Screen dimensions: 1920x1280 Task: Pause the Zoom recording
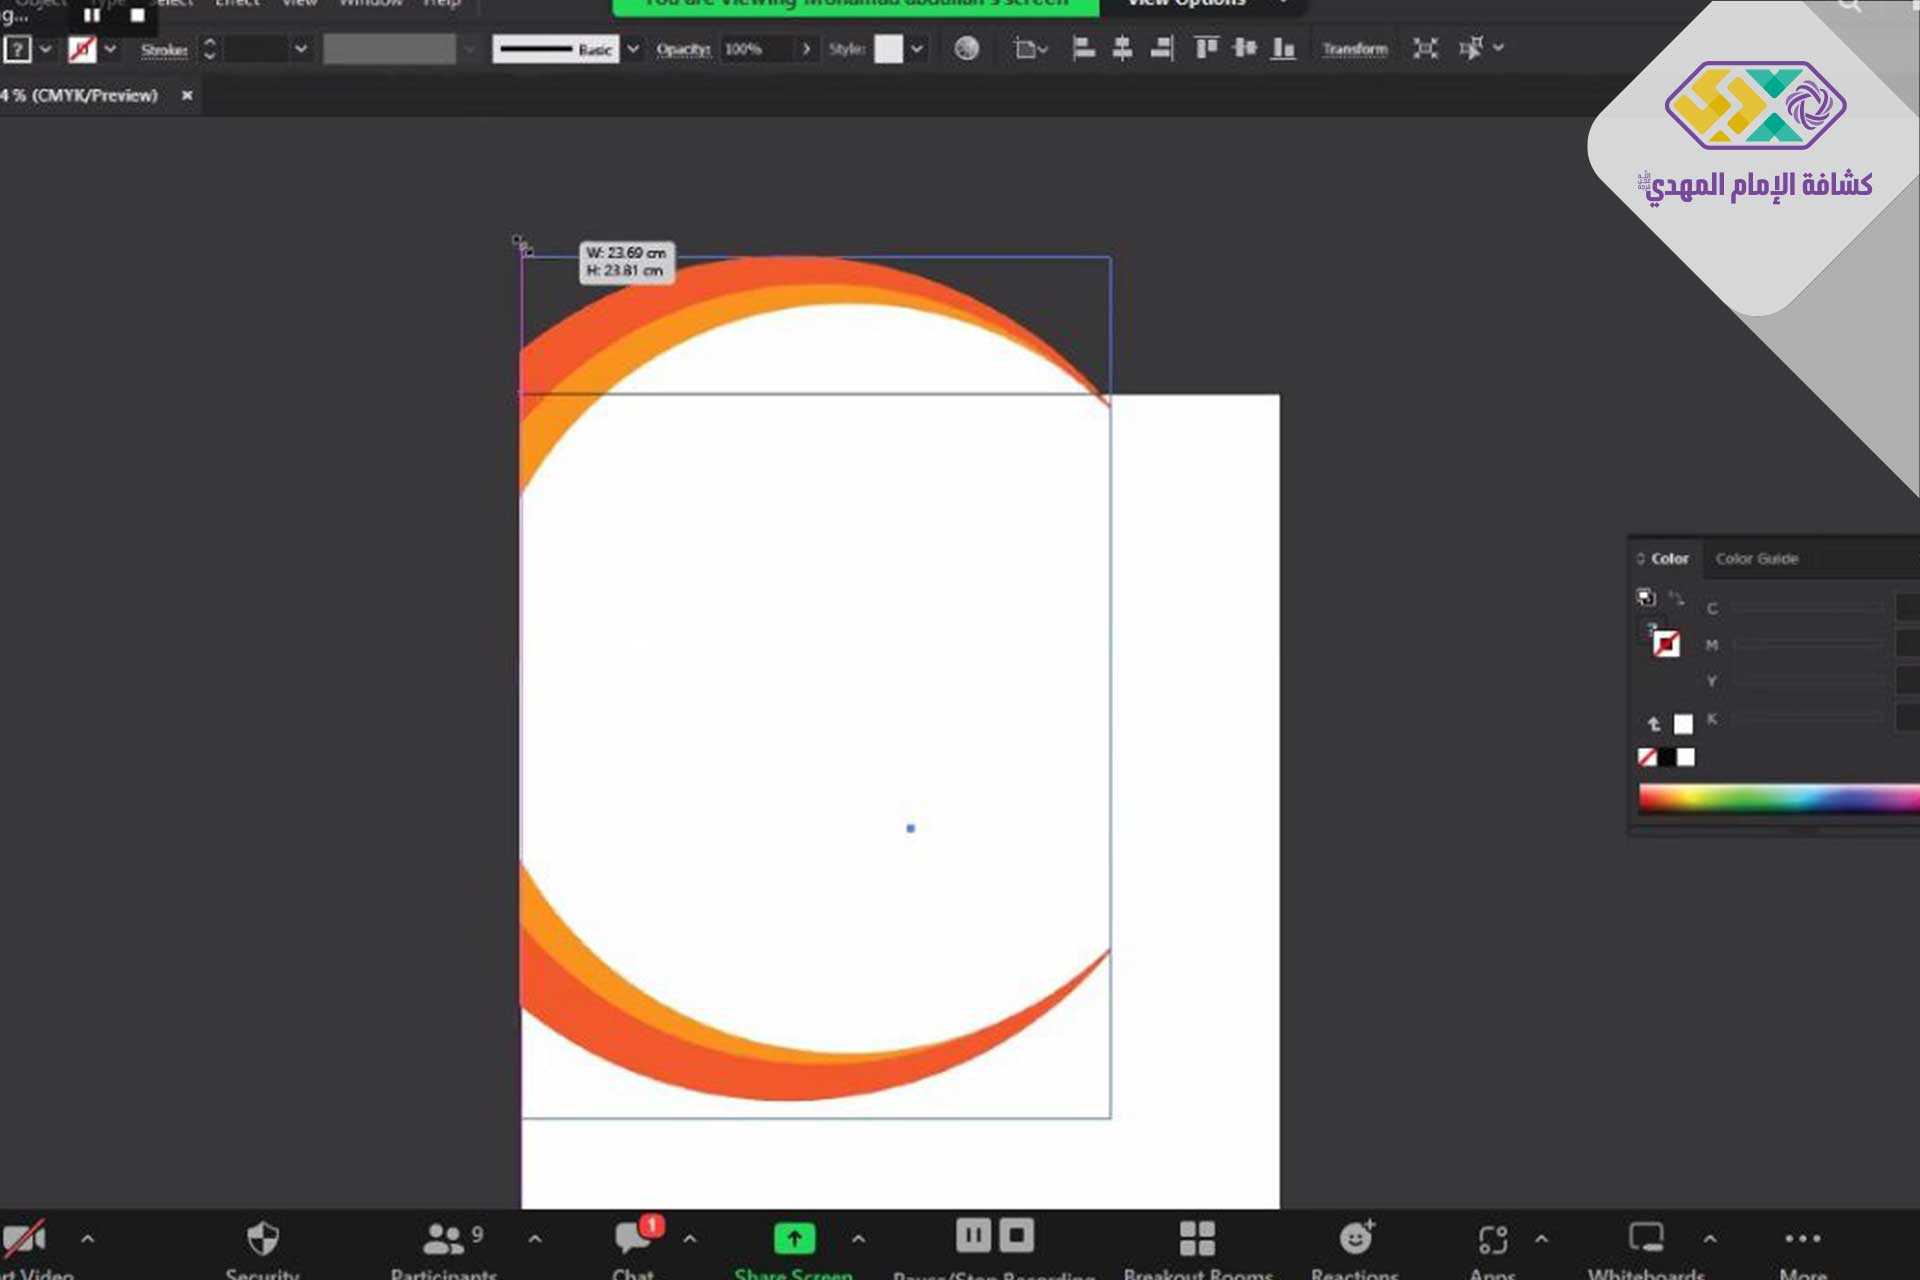[x=973, y=1235]
